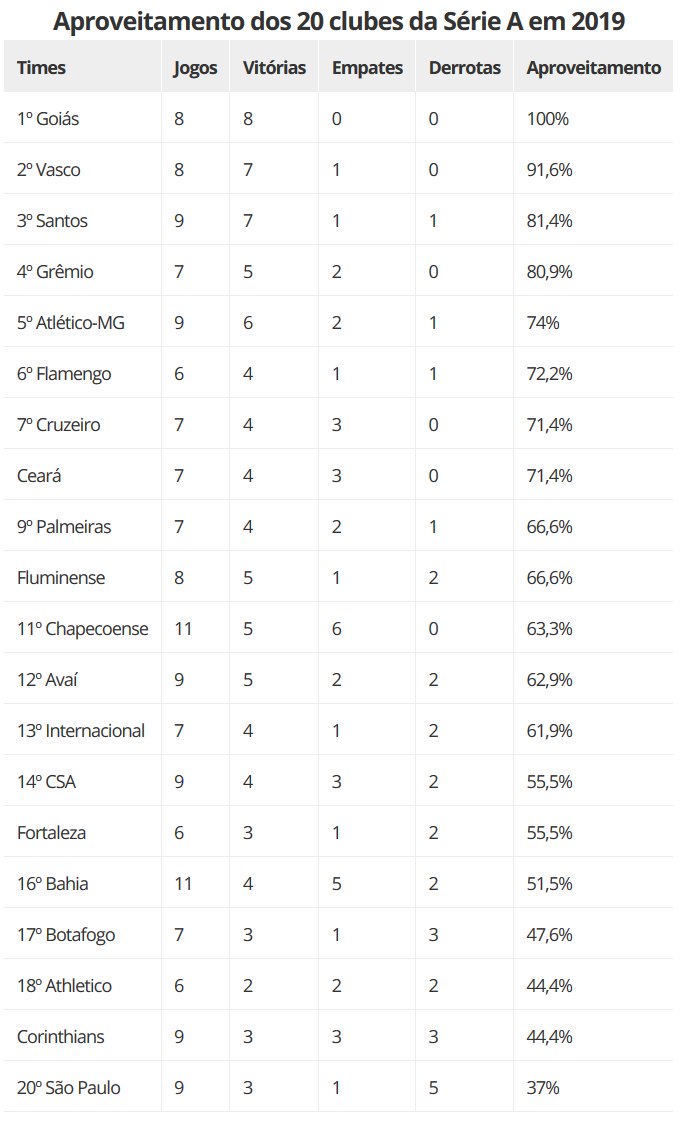Click the Empates column header
This screenshot has height=1143, width=680.
pyautogui.click(x=367, y=68)
